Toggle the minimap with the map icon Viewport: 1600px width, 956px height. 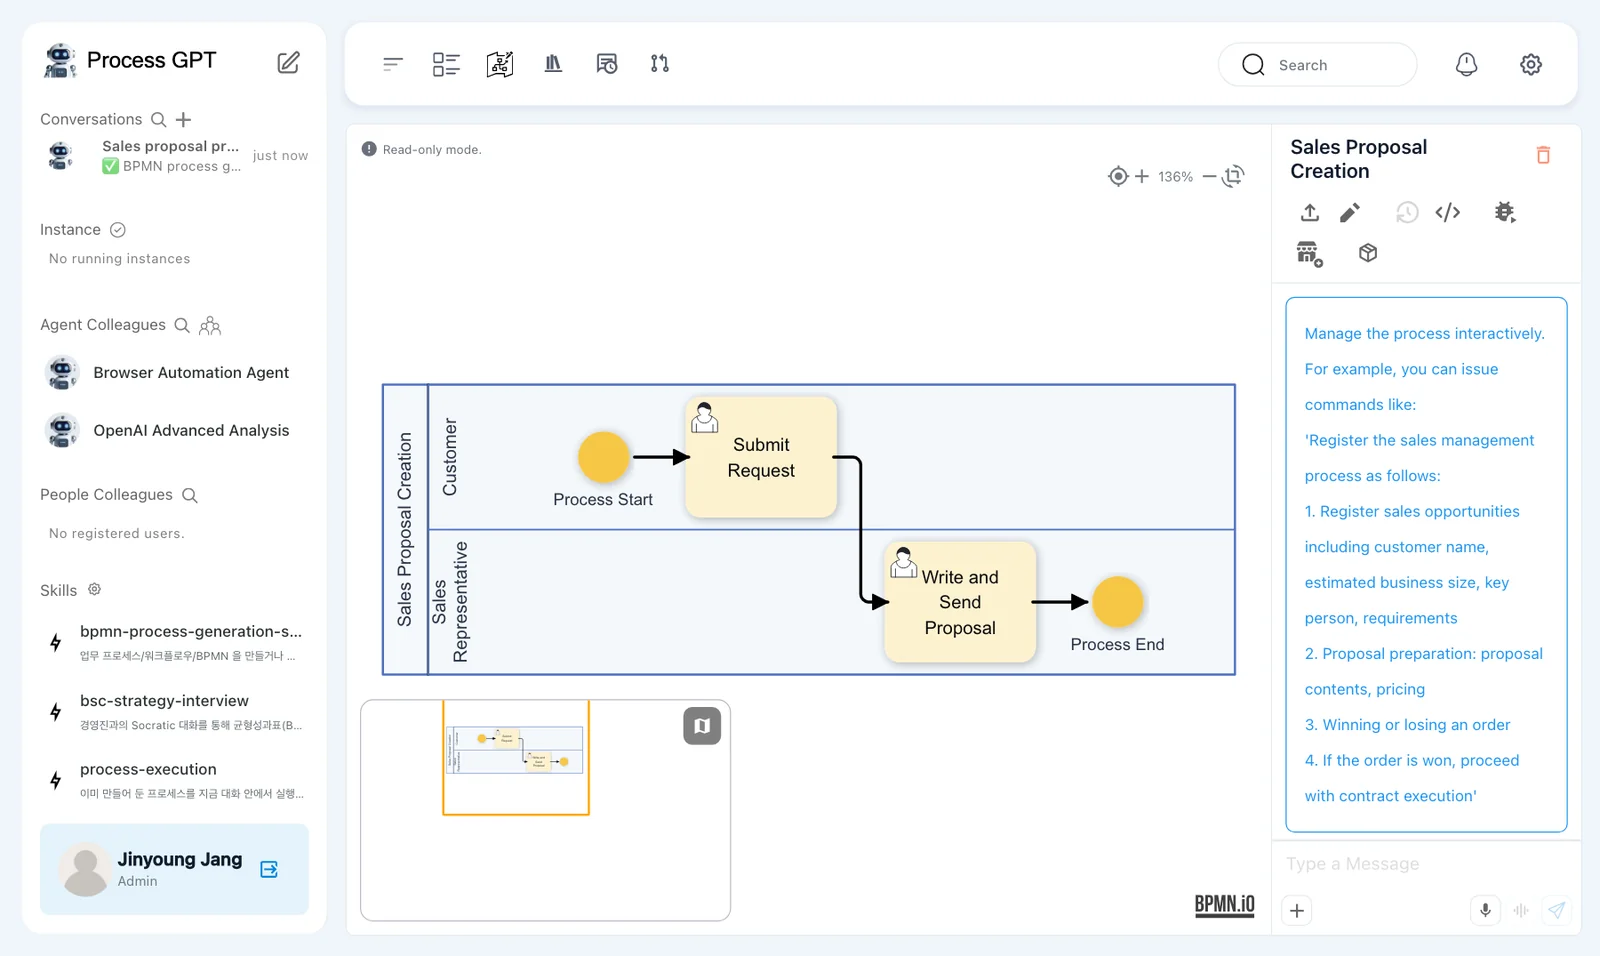pos(702,726)
